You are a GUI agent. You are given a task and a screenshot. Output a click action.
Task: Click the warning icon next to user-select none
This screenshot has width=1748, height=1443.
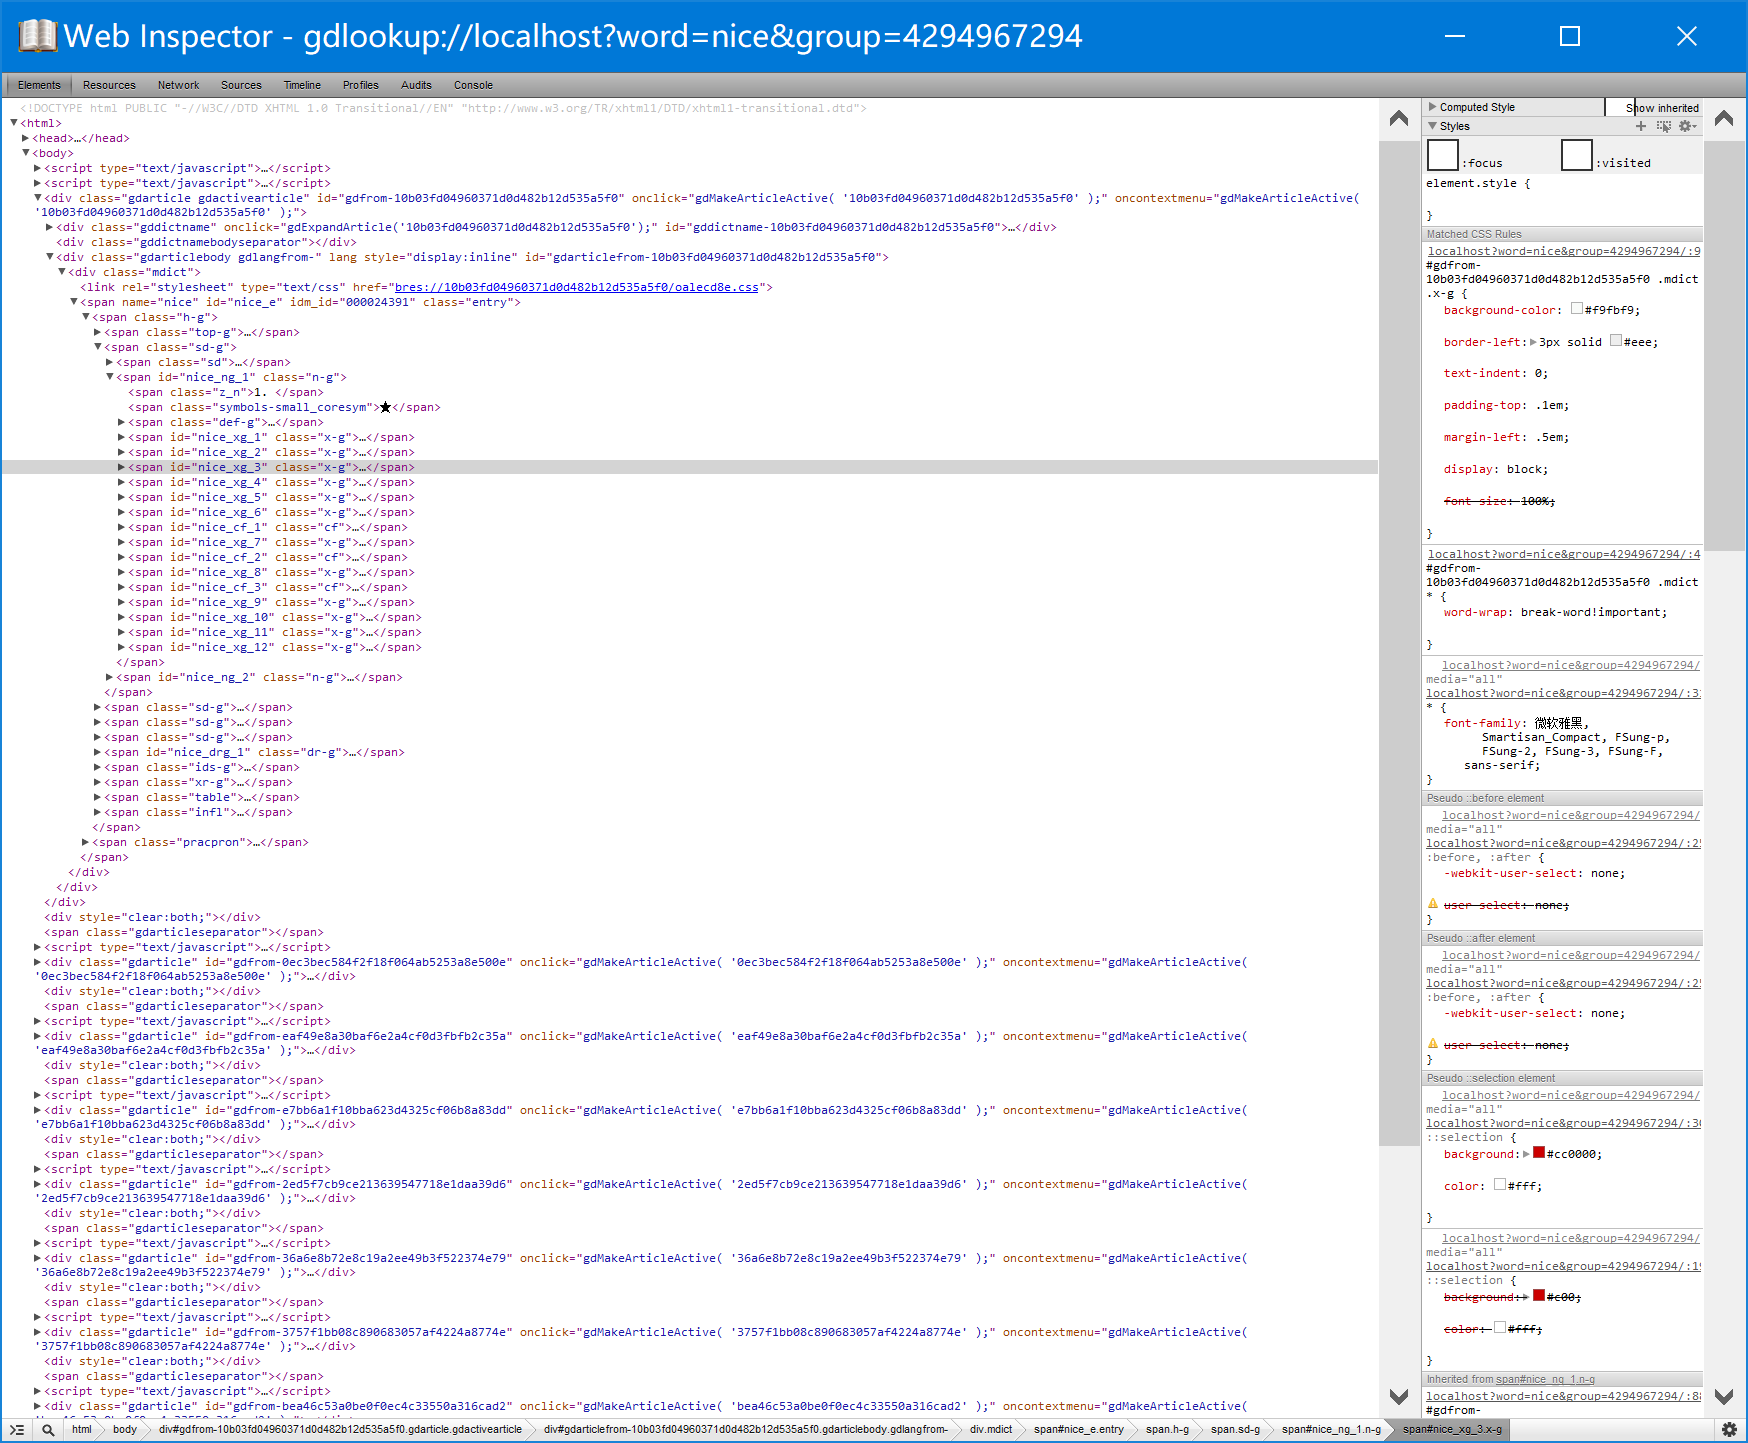point(1433,903)
